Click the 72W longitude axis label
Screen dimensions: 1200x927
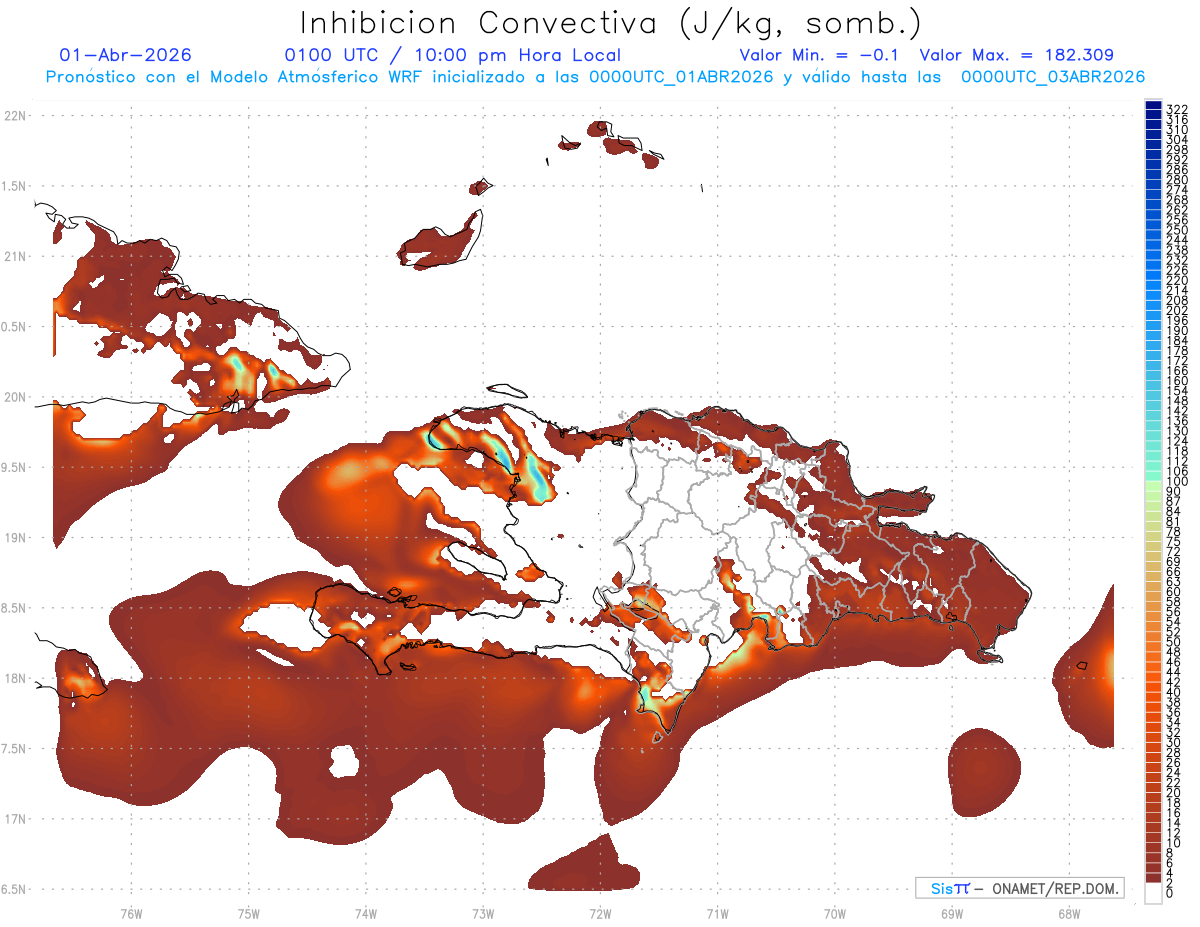(x=600, y=913)
